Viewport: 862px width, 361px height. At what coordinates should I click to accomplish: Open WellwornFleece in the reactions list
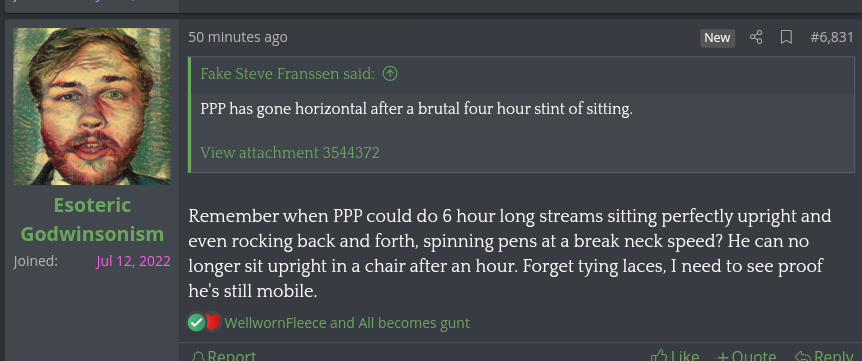tap(275, 323)
